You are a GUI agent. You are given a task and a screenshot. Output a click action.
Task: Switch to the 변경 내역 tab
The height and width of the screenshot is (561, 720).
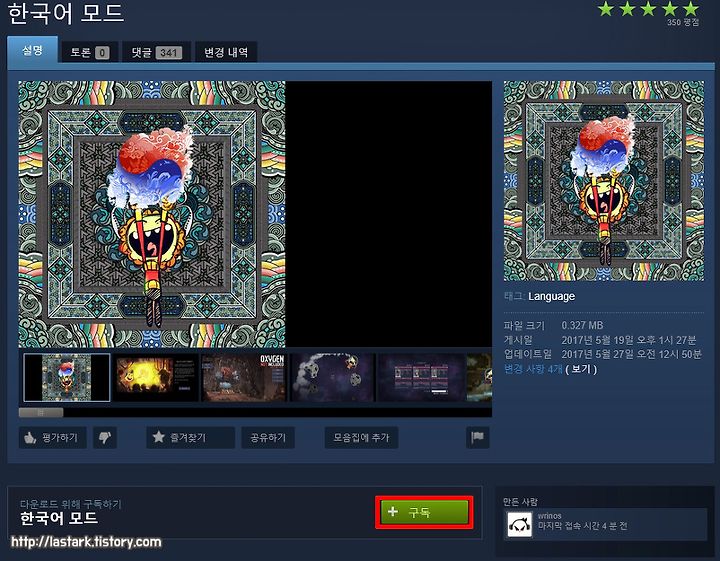[226, 52]
